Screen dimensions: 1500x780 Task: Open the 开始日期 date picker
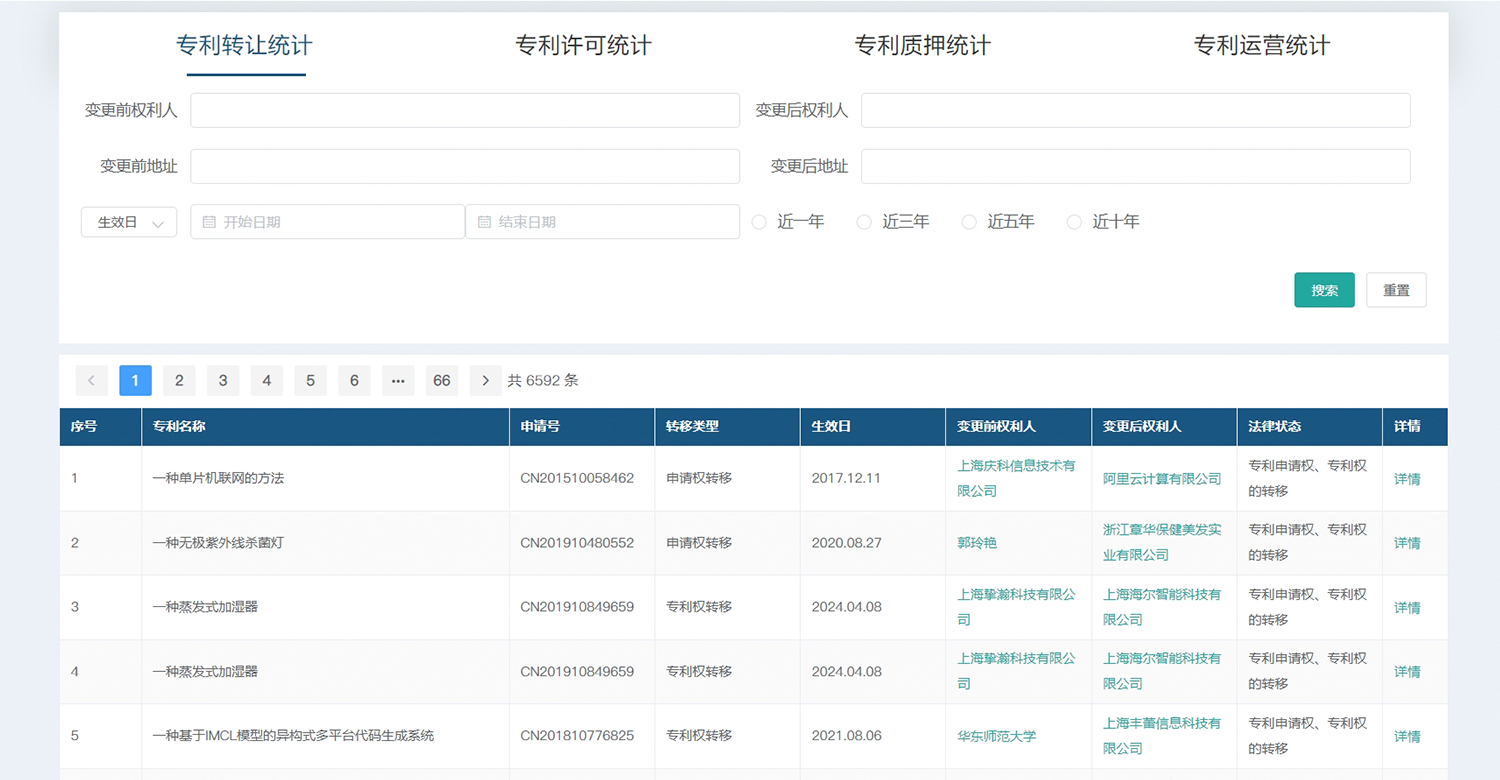coord(328,222)
